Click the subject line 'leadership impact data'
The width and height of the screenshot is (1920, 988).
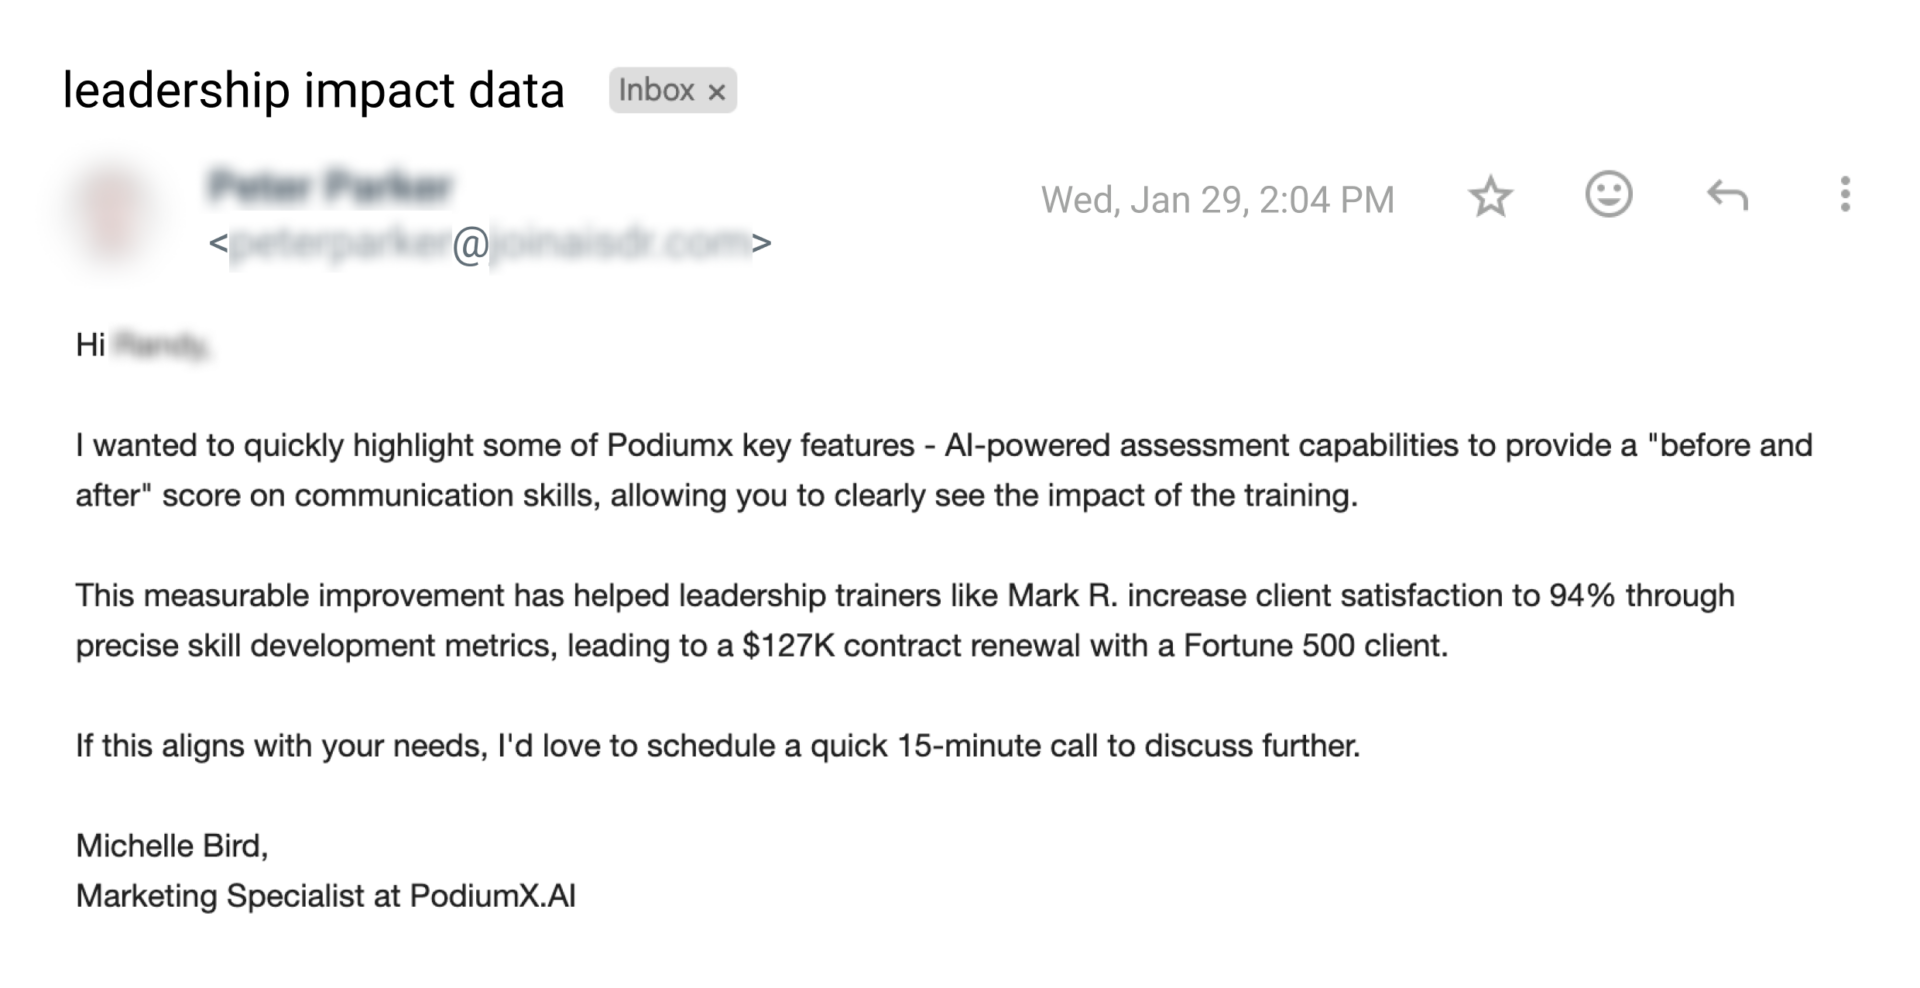[x=313, y=90]
